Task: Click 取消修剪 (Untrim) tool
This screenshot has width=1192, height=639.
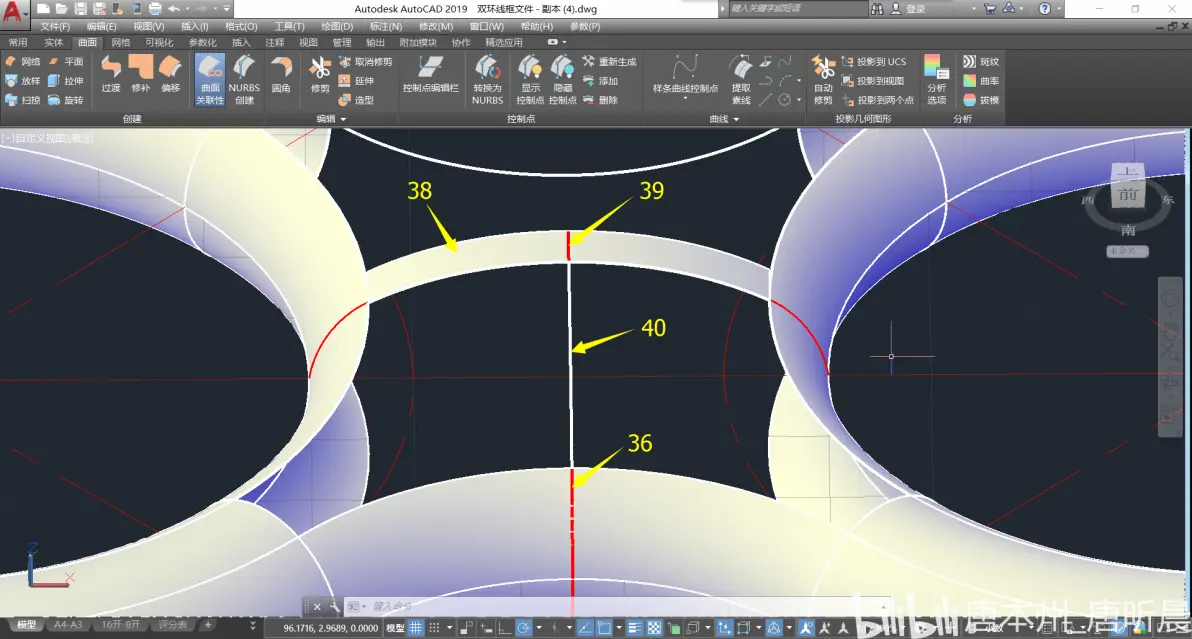Action: [x=366, y=62]
